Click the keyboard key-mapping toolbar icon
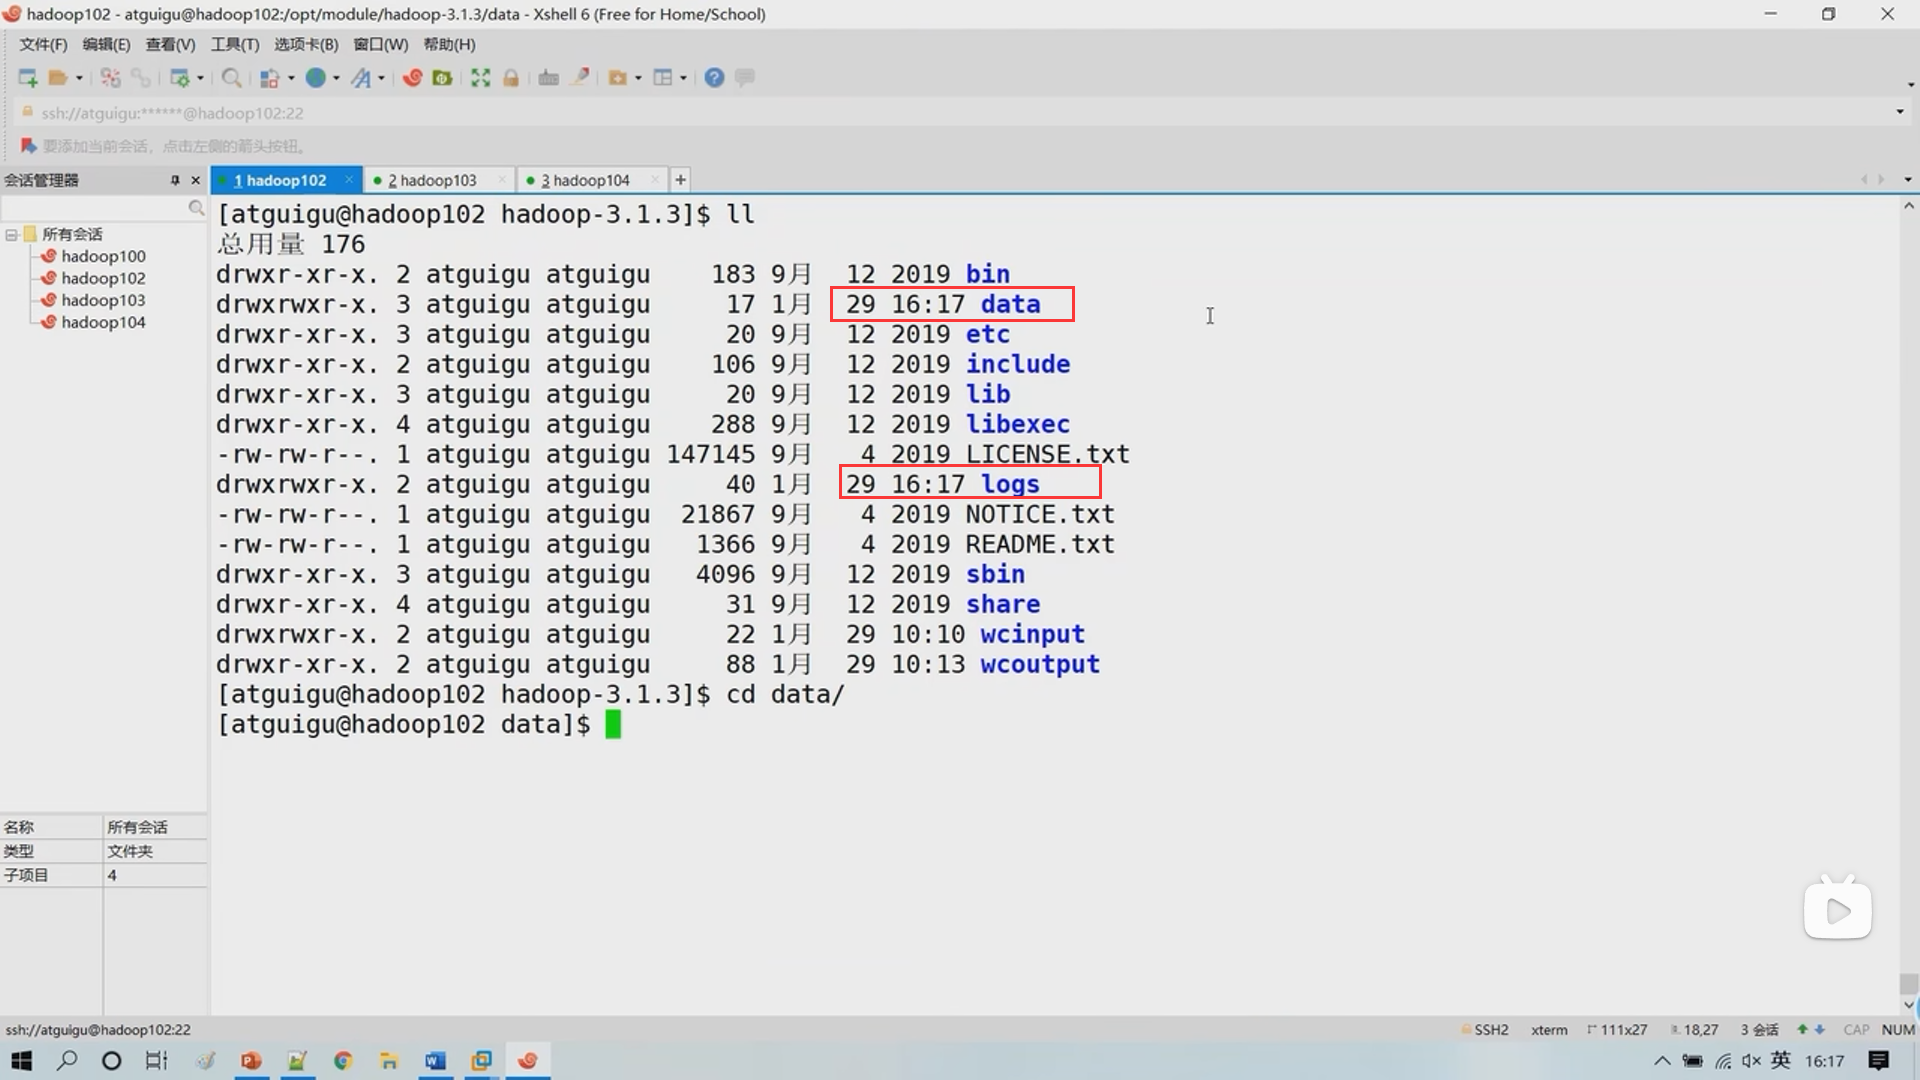 (x=549, y=78)
